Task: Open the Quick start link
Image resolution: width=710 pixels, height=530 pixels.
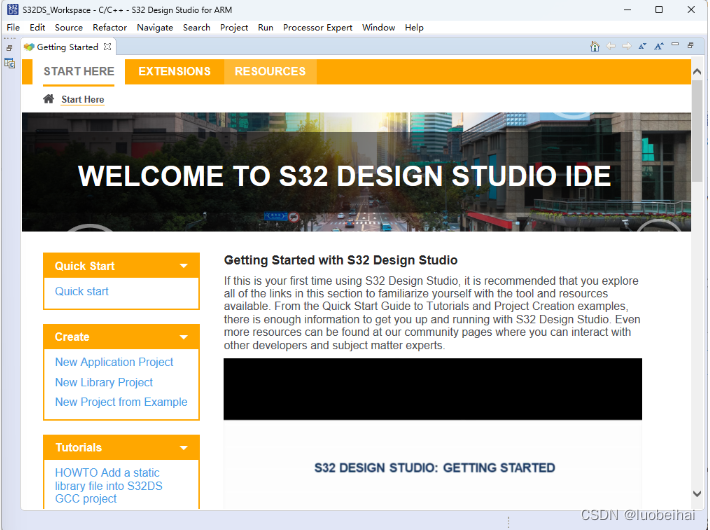Action: tap(82, 291)
